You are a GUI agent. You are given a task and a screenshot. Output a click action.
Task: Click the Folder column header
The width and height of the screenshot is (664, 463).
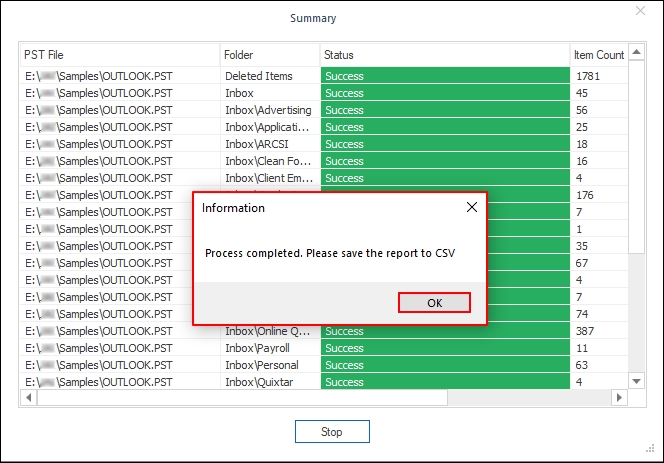(x=270, y=55)
